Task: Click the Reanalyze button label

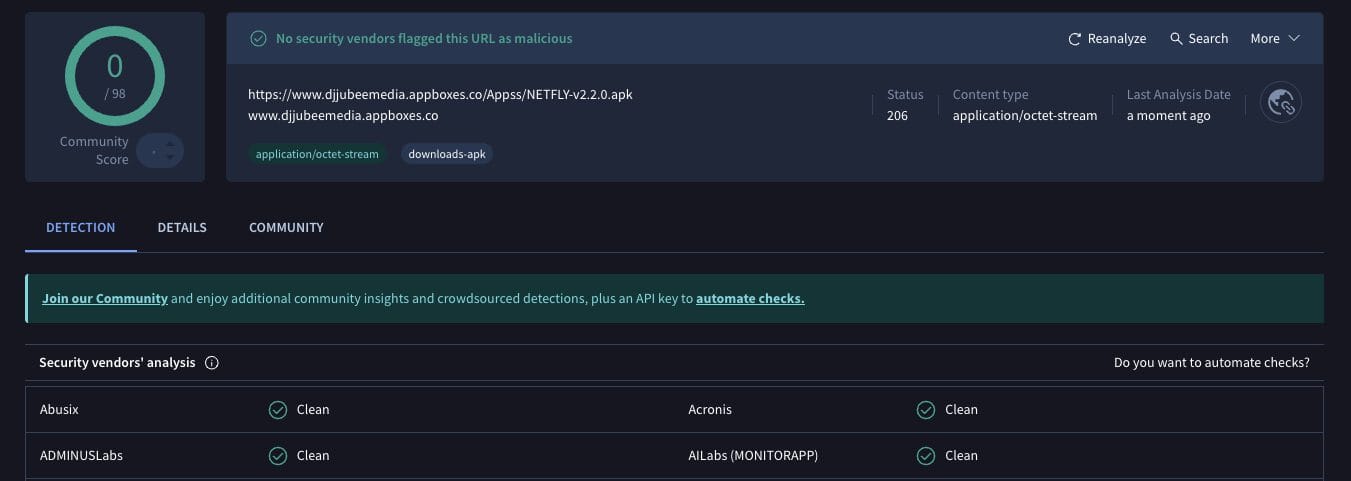Action: click(x=1117, y=38)
